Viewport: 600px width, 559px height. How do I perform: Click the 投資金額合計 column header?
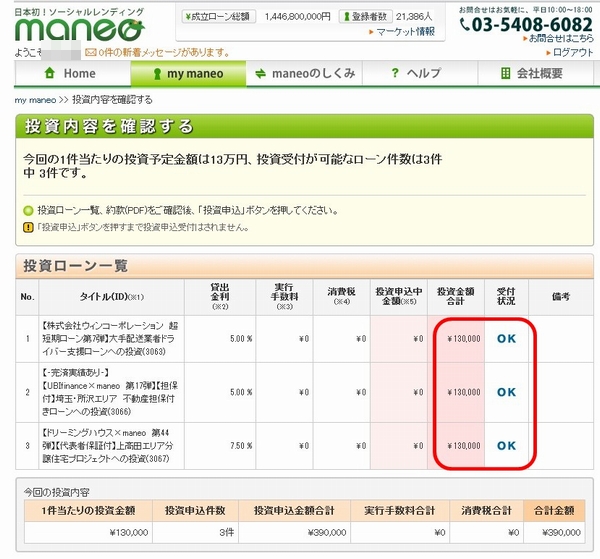(456, 297)
